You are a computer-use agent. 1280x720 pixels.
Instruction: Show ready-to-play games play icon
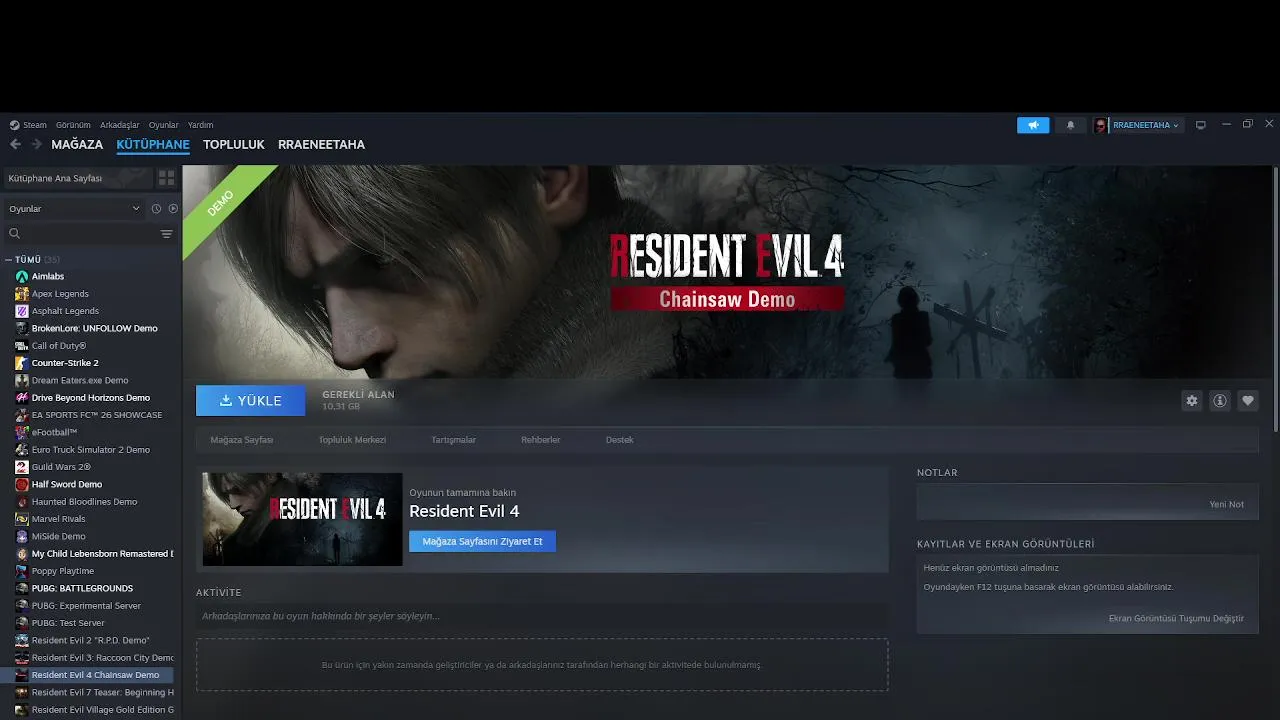tap(173, 209)
